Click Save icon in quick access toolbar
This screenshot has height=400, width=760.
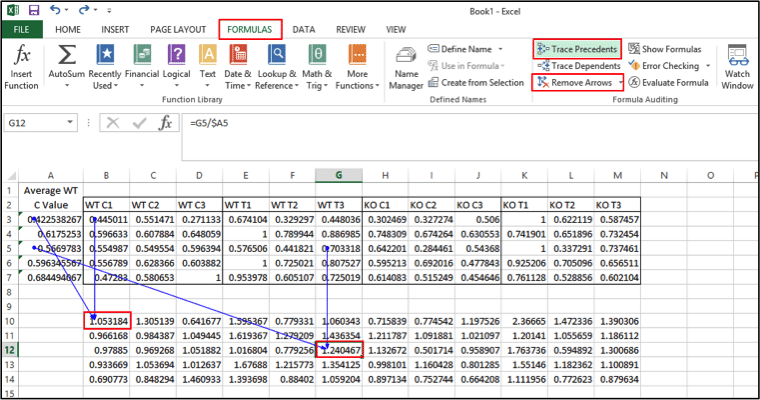click(33, 10)
